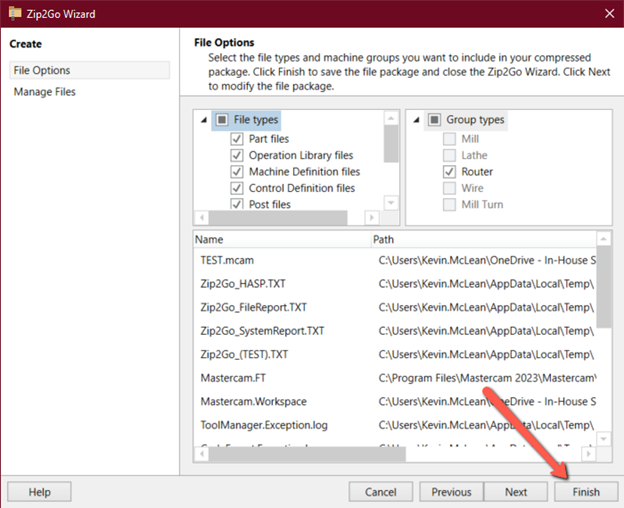Cancel the Zip2Go Wizard
The width and height of the screenshot is (624, 508).
tap(381, 492)
